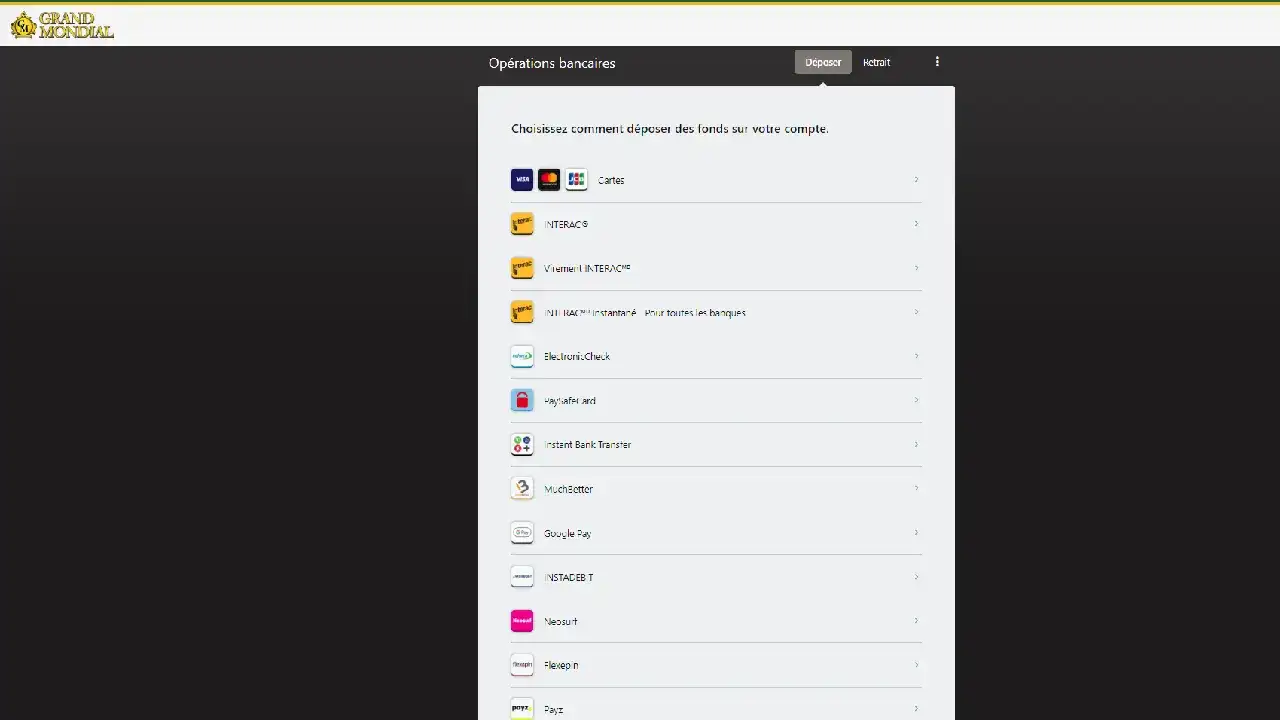Screen dimensions: 1280x720
Task: Click the MuchBetter payment icon
Action: 522,489
